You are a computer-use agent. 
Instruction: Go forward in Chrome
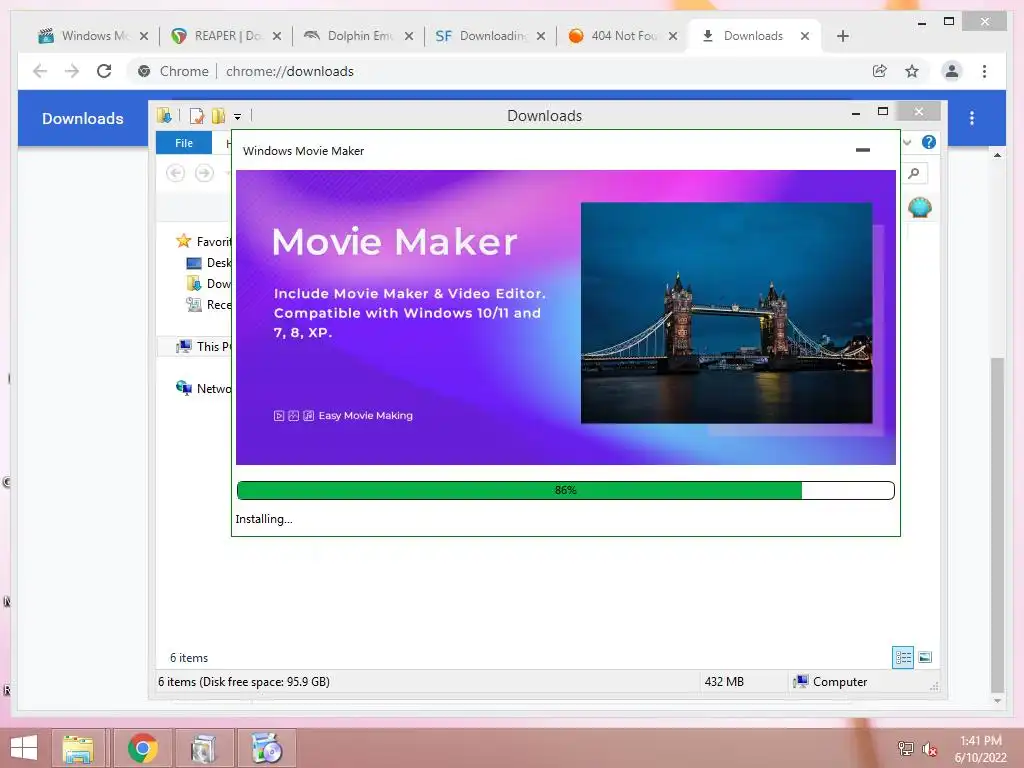[x=72, y=71]
